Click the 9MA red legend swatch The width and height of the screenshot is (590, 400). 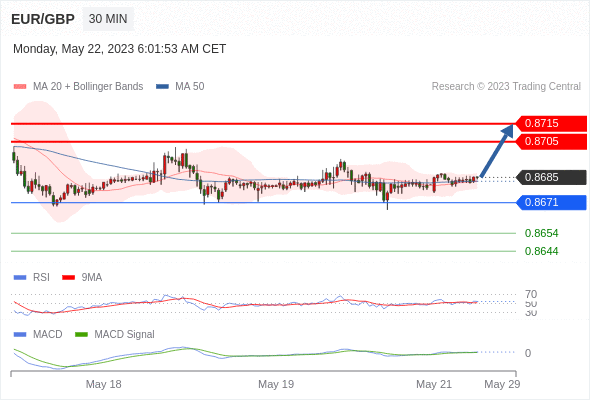click(x=68, y=278)
